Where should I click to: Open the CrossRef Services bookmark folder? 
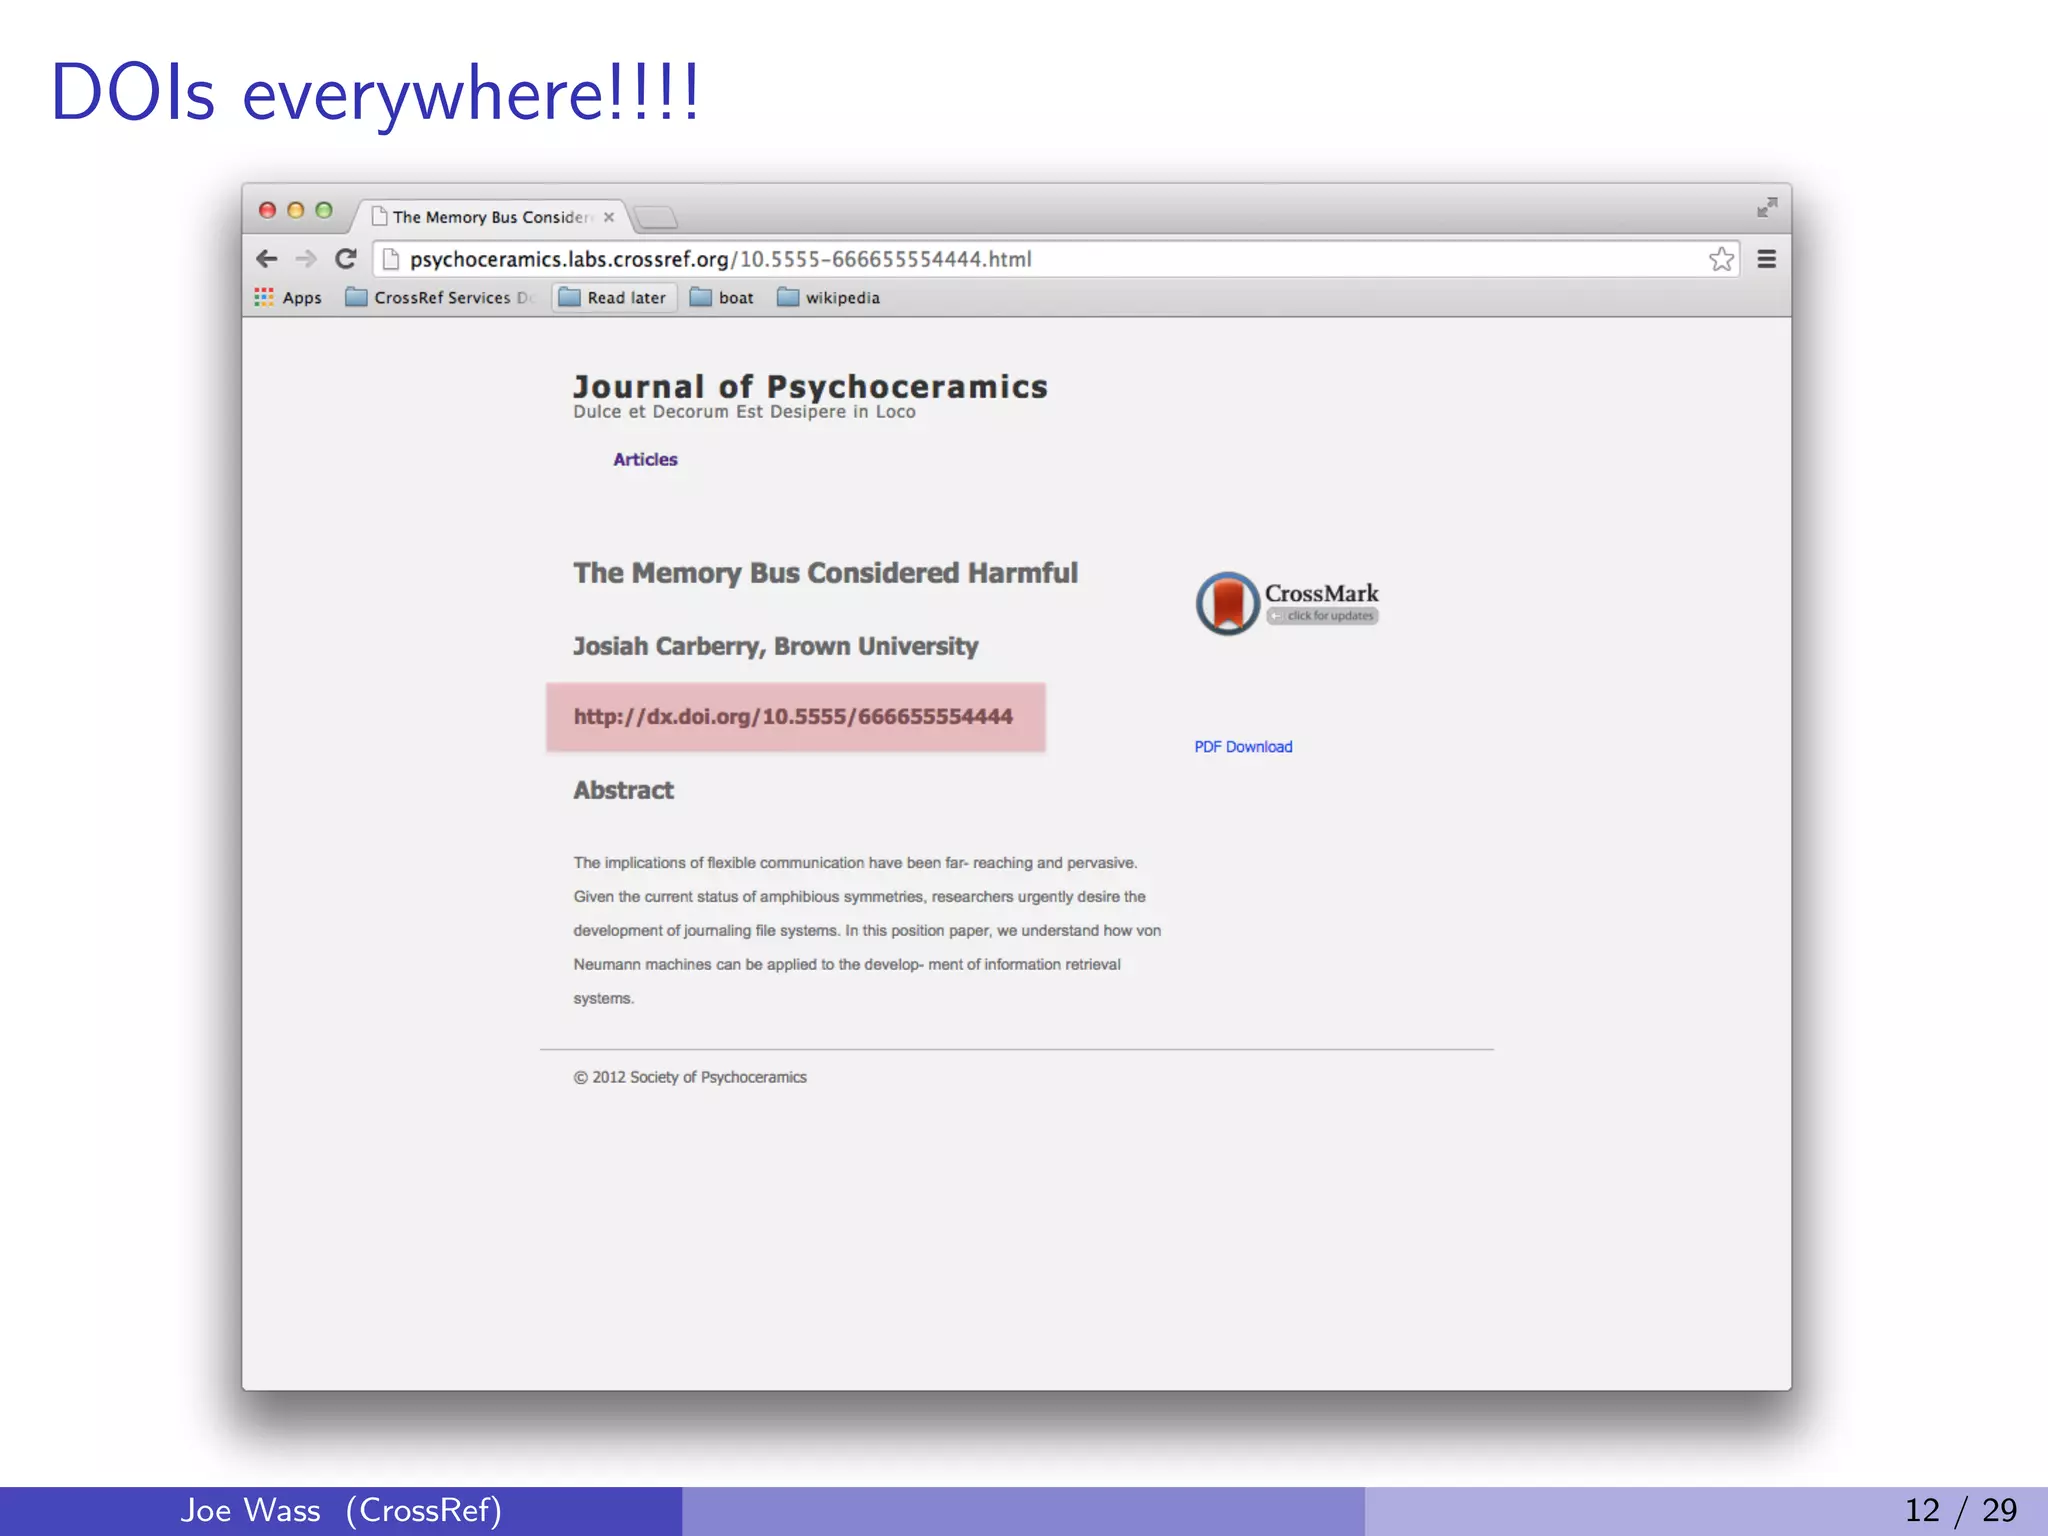point(440,298)
